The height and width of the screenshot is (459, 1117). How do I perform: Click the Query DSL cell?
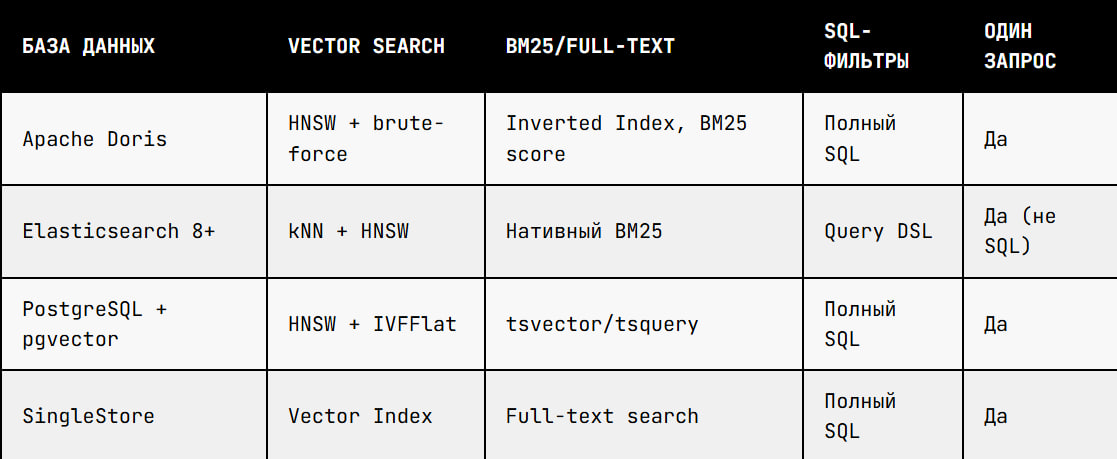883,232
